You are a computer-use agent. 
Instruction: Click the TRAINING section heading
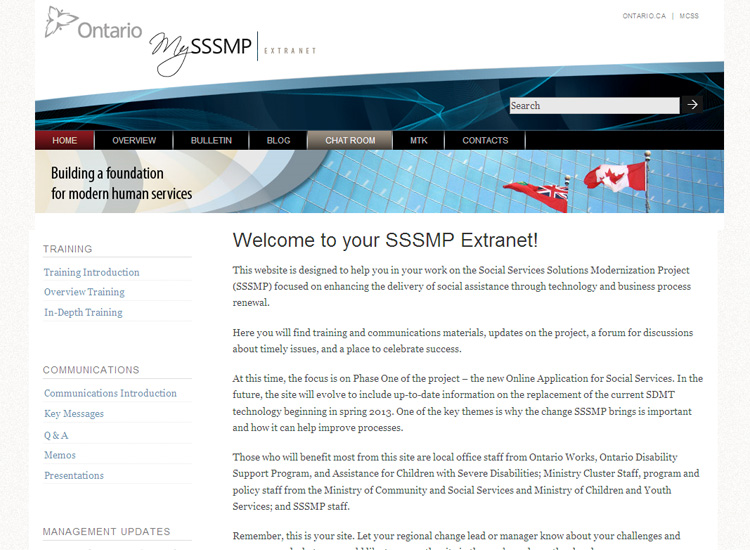[67, 249]
